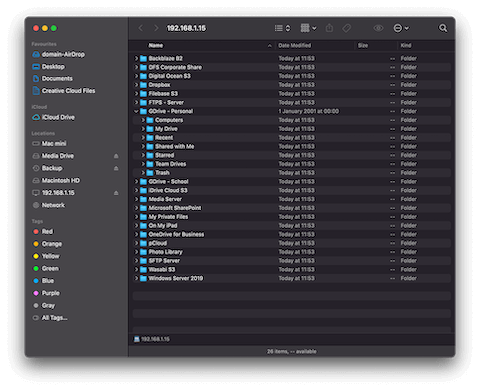Viewport: 480px width, 390px height.
Task: Expand the Computers subfolder
Action: 143,120
